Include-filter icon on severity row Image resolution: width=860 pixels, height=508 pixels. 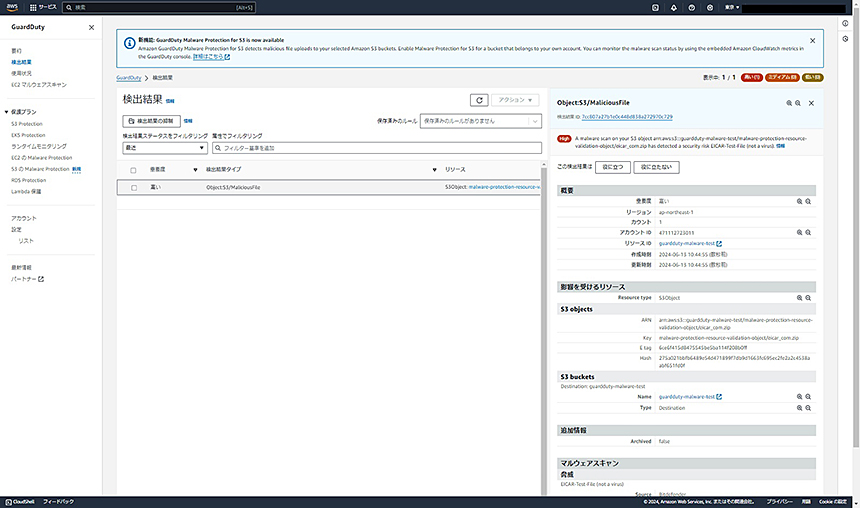click(799, 201)
